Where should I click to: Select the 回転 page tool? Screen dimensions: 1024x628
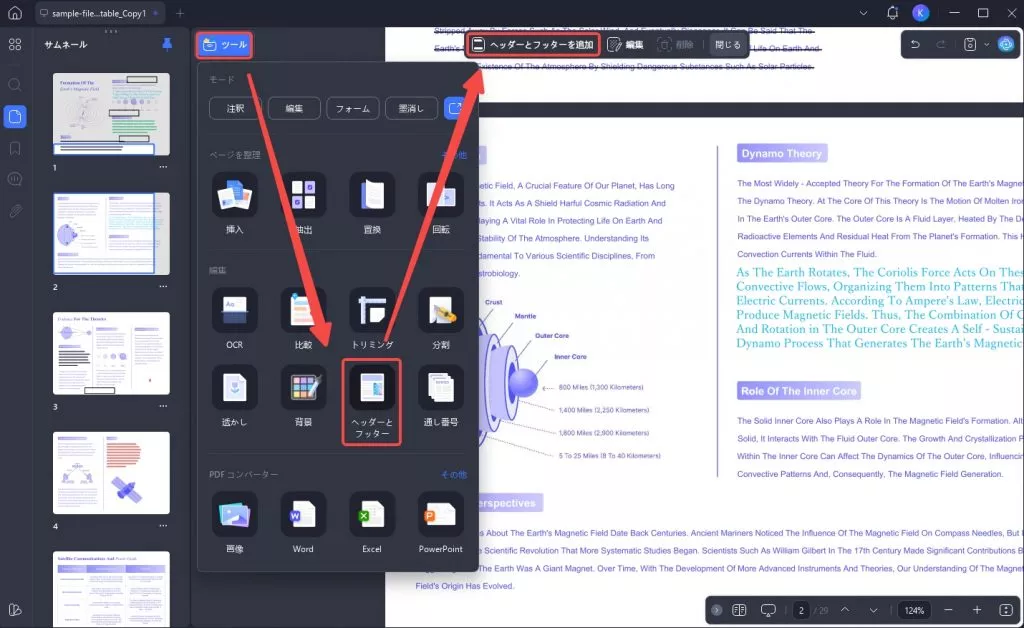coord(441,203)
